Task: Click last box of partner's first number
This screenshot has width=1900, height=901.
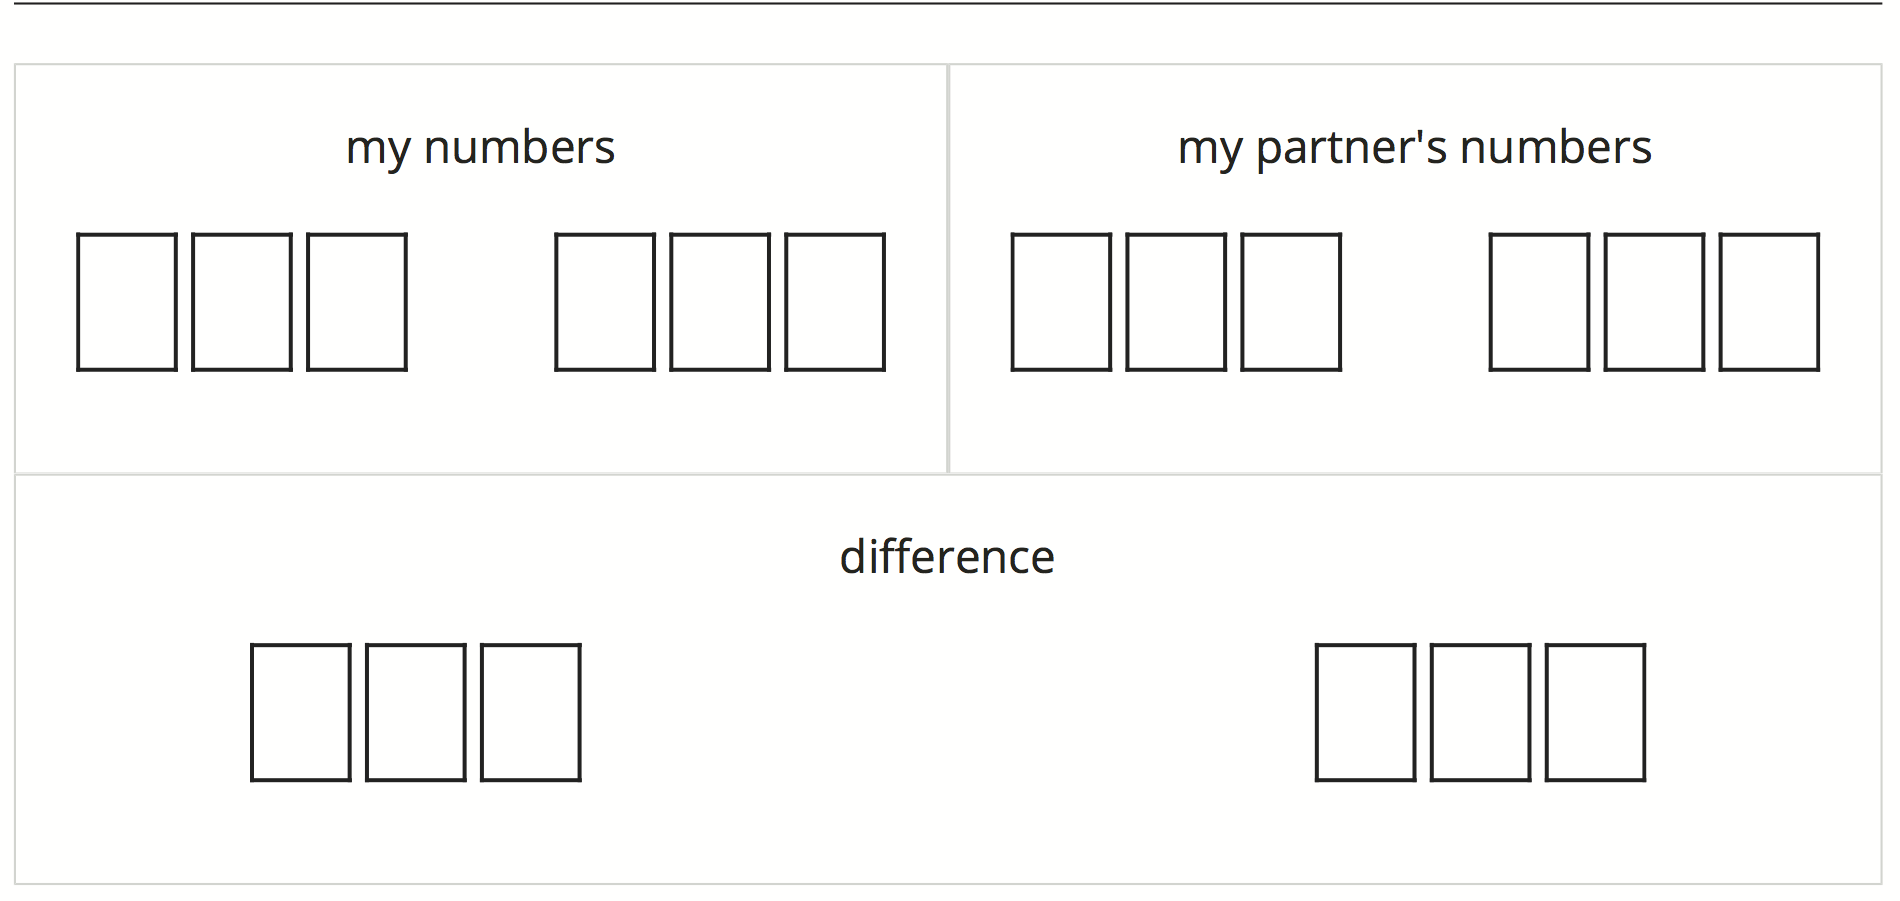Action: coord(1291,302)
